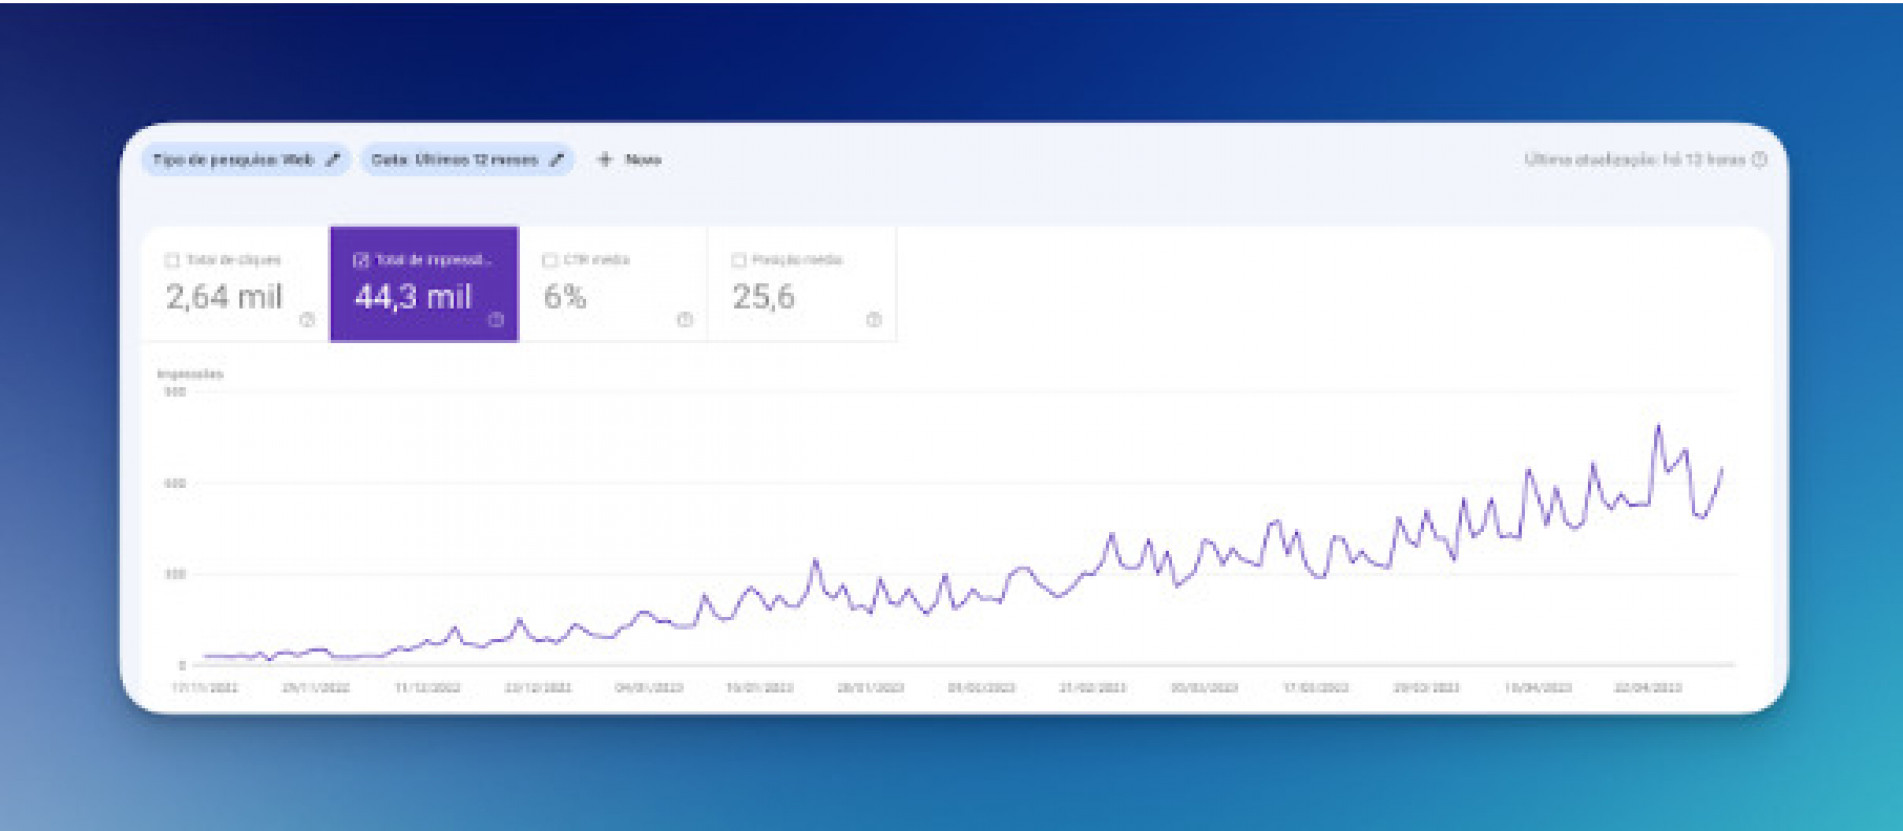Open help icon in Total de cliques card

click(x=307, y=320)
